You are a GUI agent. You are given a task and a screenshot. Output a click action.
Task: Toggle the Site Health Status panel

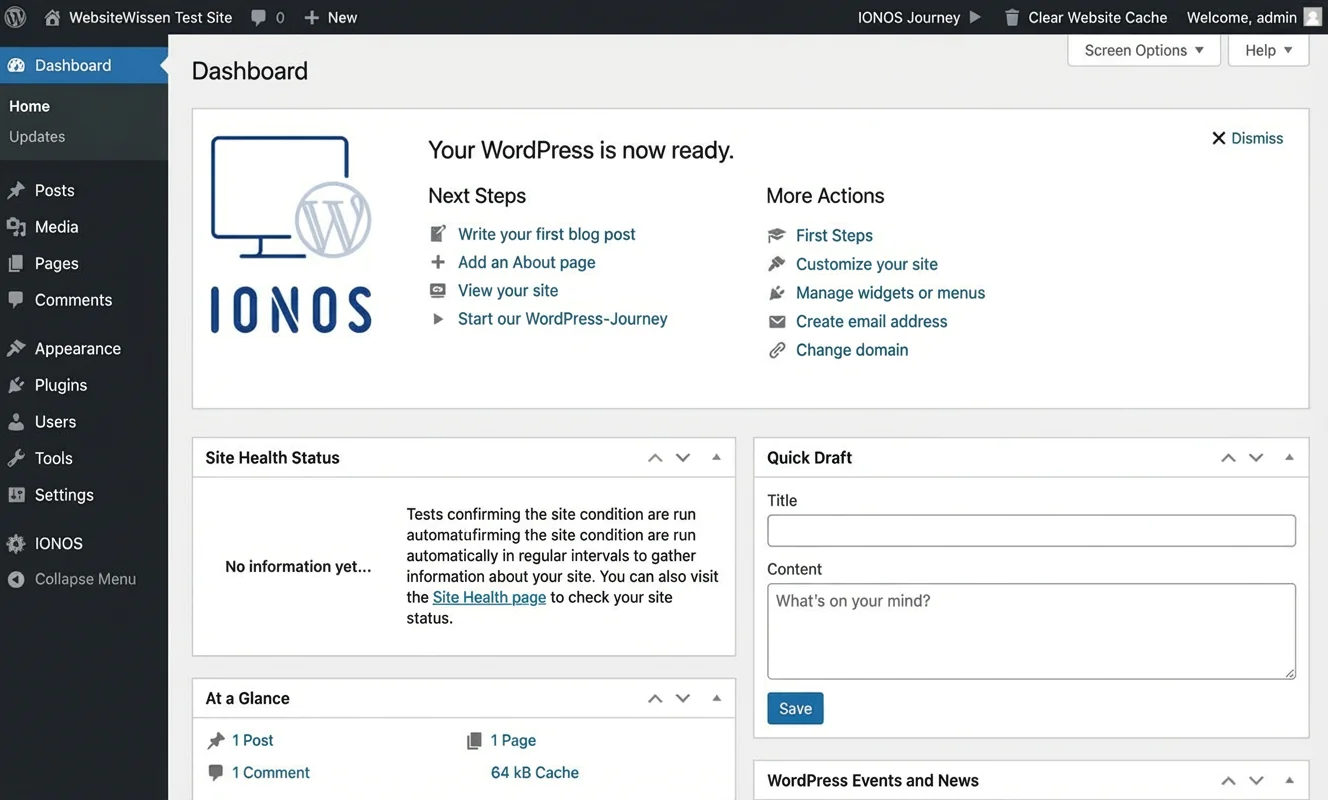pyautogui.click(x=716, y=457)
